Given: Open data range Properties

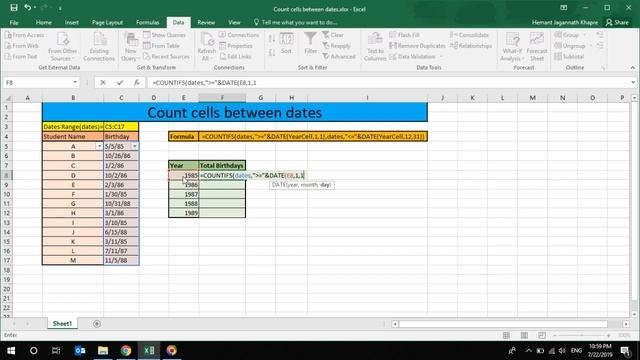Looking at the screenshot, I should 236,46.
